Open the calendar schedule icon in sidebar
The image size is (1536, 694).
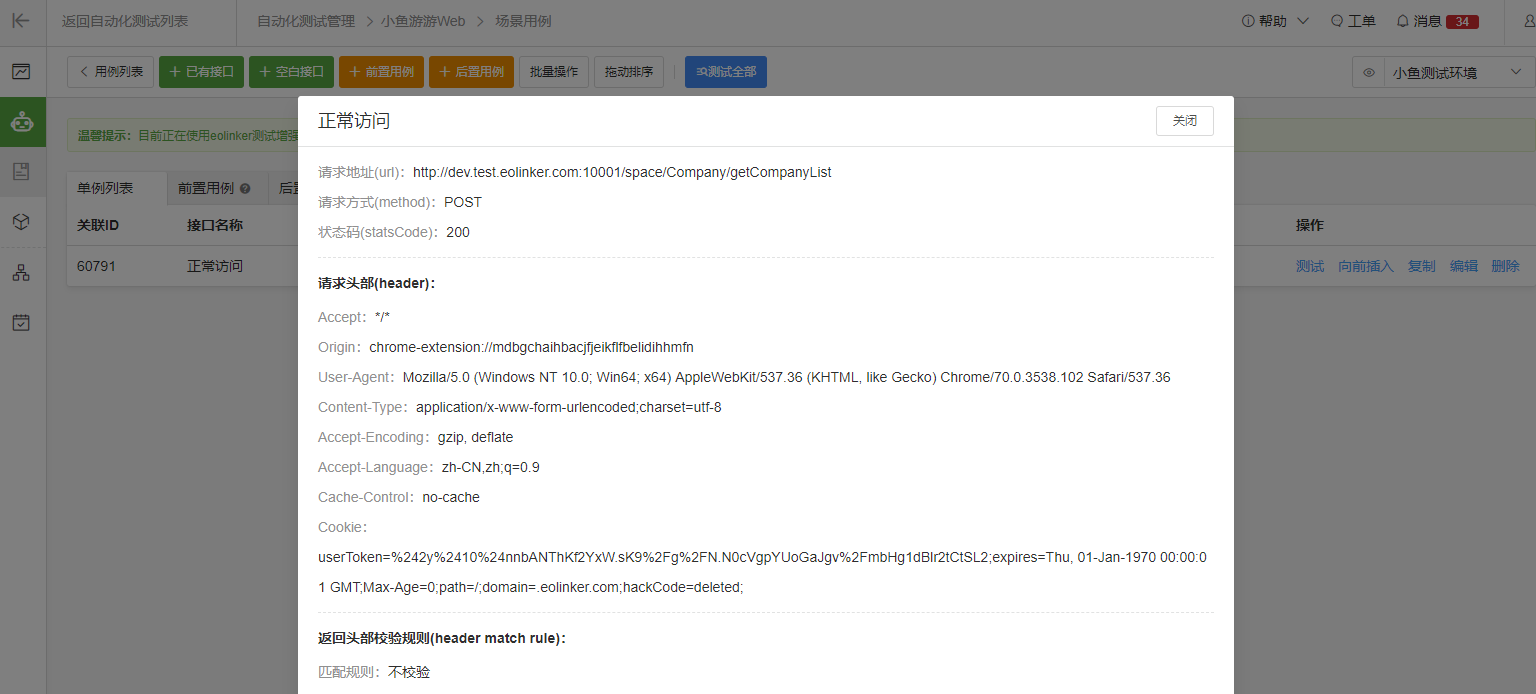21,322
